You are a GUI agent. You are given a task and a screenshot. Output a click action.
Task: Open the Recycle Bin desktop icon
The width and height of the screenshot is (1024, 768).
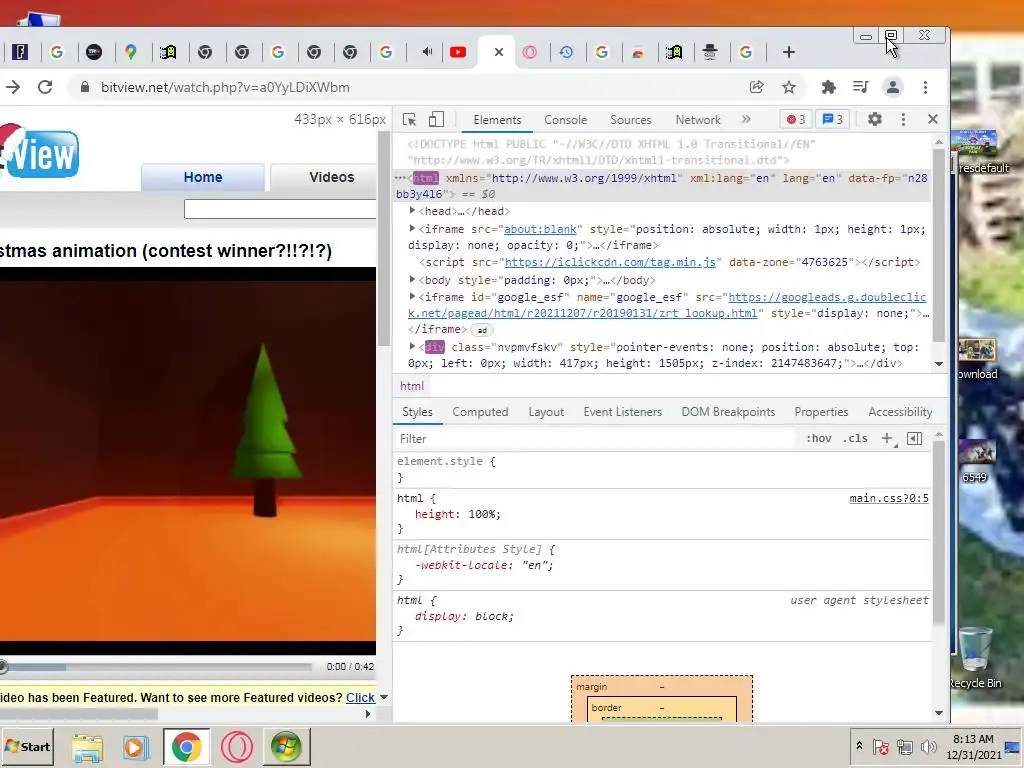pos(975,658)
